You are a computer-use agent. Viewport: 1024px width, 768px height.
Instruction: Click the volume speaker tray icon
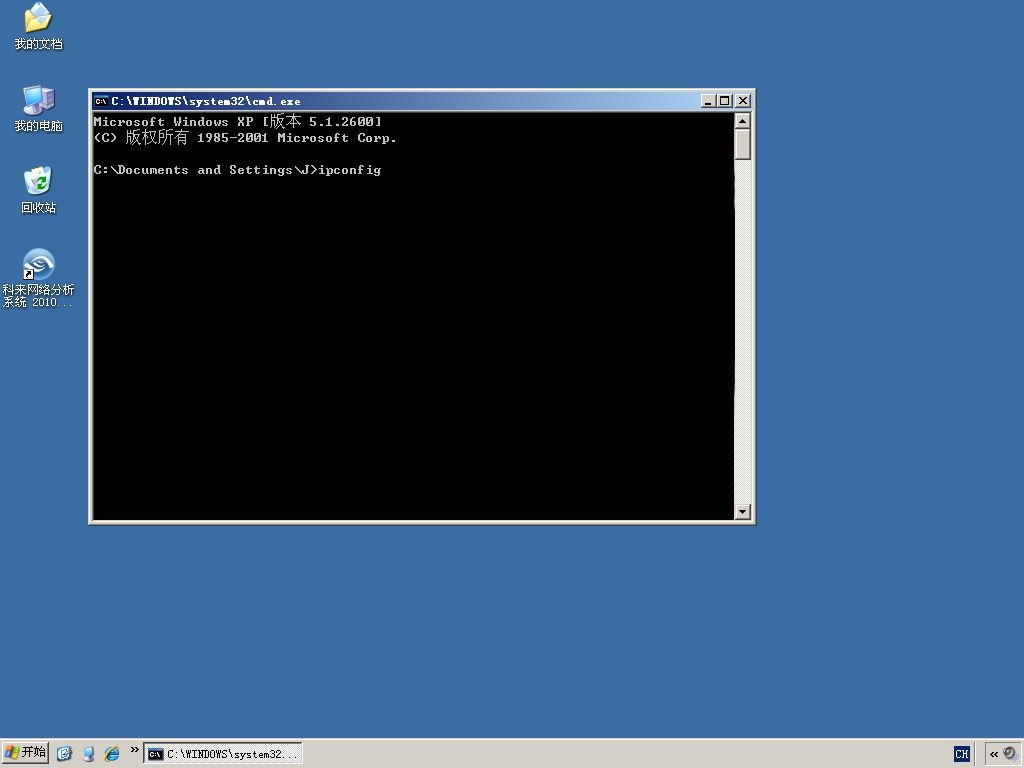[1010, 754]
